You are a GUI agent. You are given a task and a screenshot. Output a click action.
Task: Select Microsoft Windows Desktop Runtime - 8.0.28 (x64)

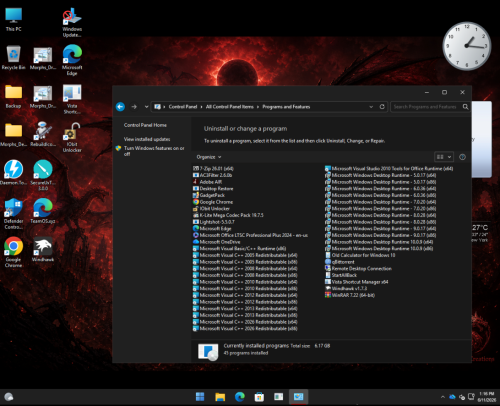381,215
